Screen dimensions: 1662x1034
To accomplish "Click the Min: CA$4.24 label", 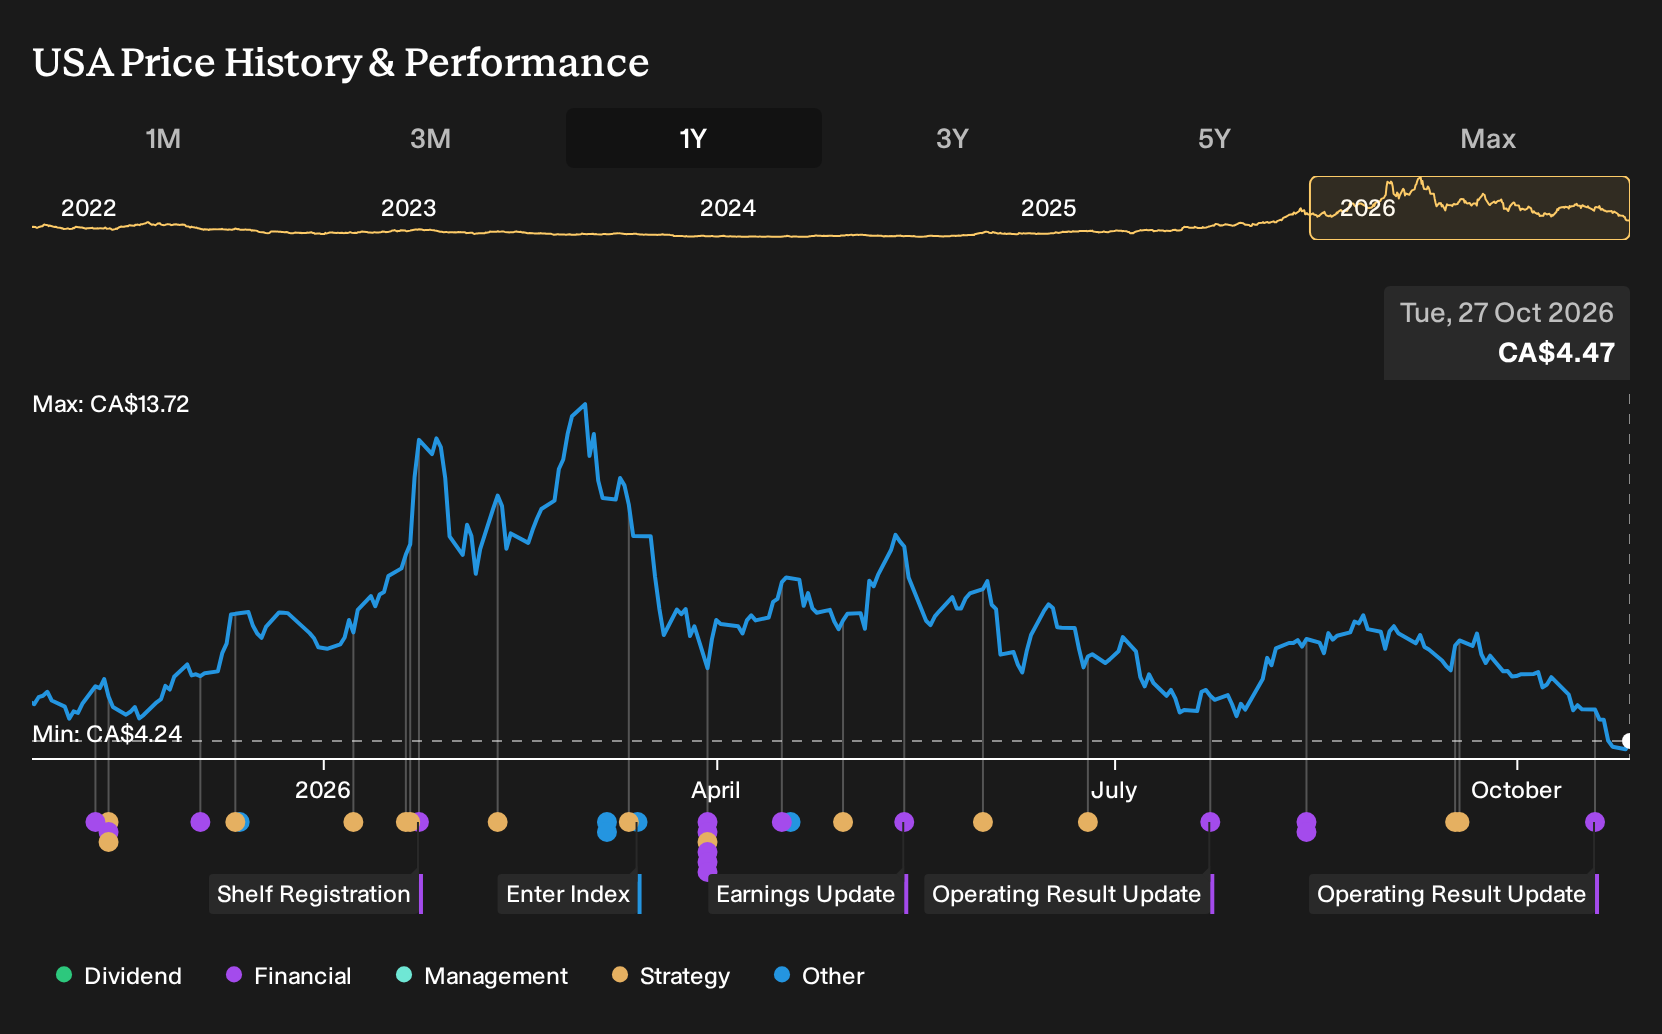I will pos(107,734).
